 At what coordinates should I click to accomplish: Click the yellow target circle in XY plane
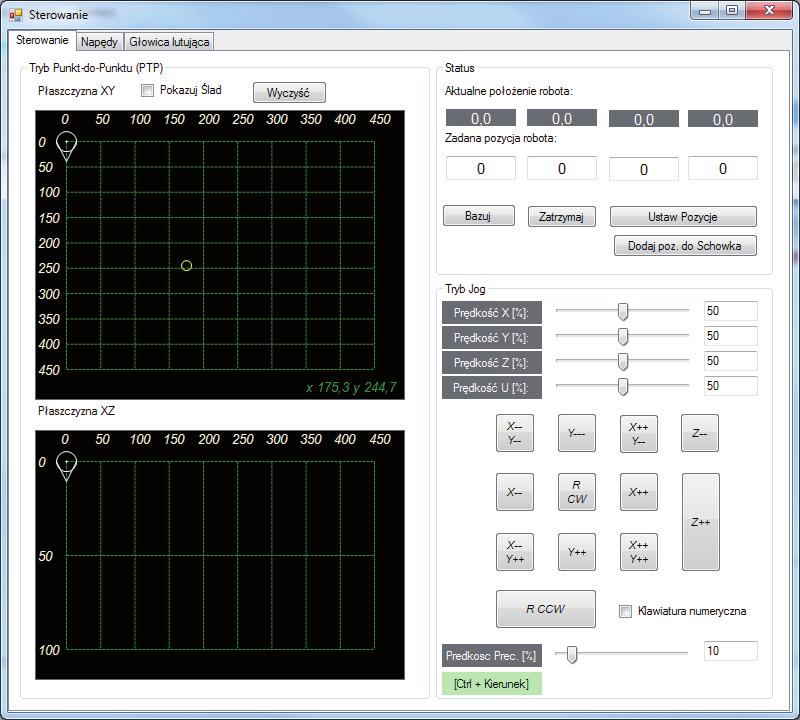point(187,266)
